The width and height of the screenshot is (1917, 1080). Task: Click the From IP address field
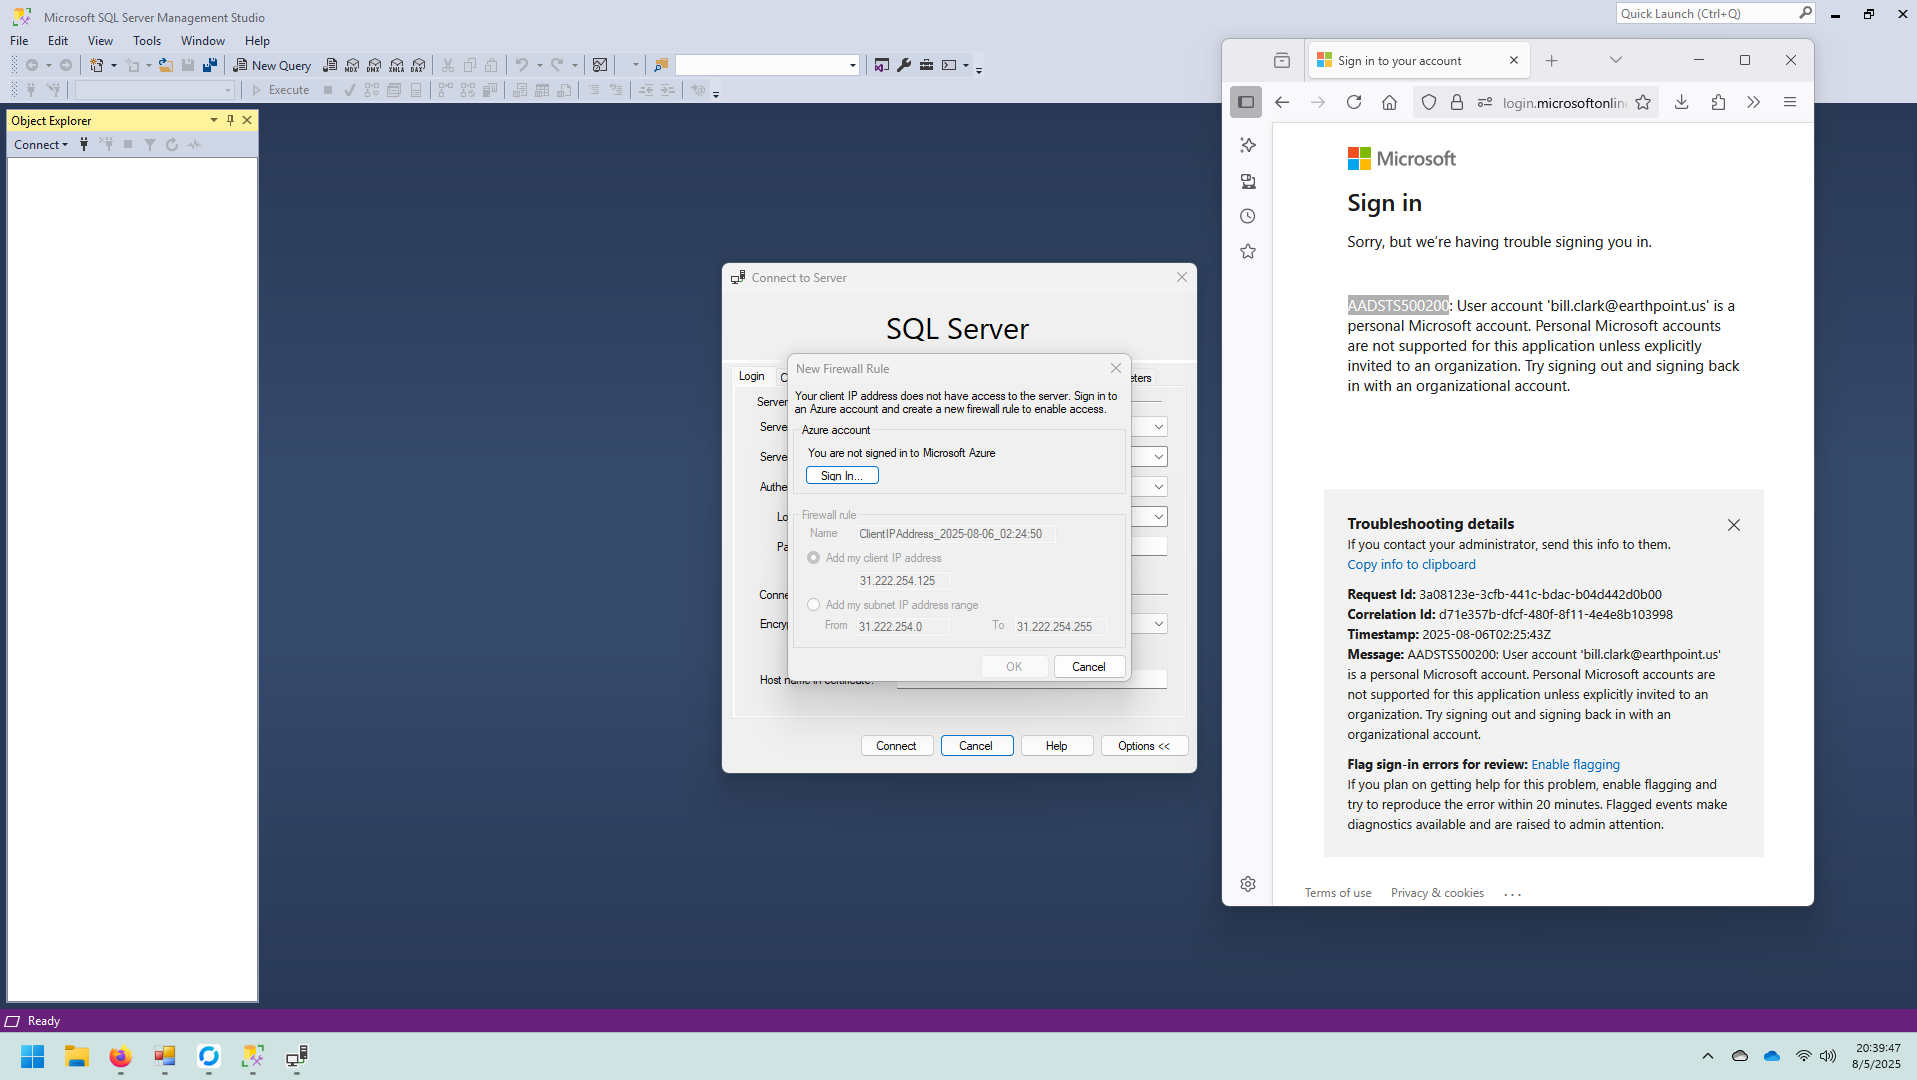902,627
